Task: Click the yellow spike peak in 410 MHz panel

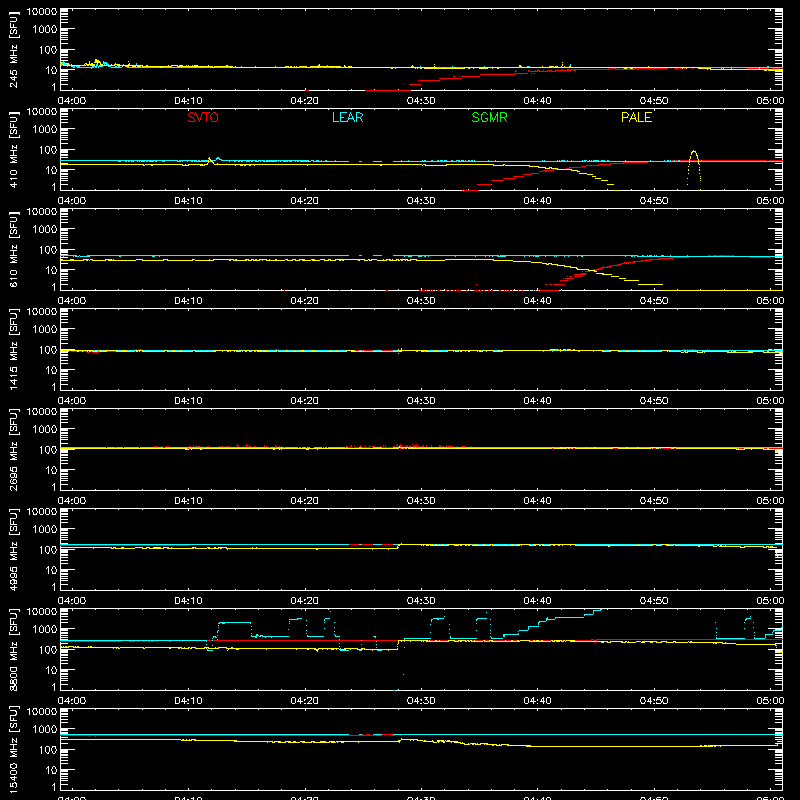Action: 693,152
